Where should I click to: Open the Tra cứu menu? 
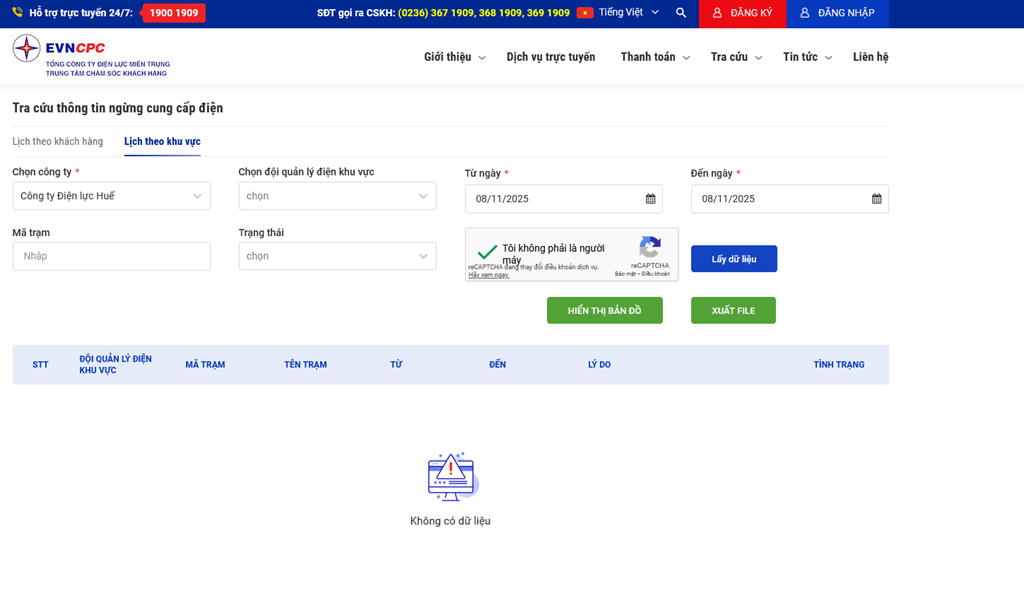(736, 57)
